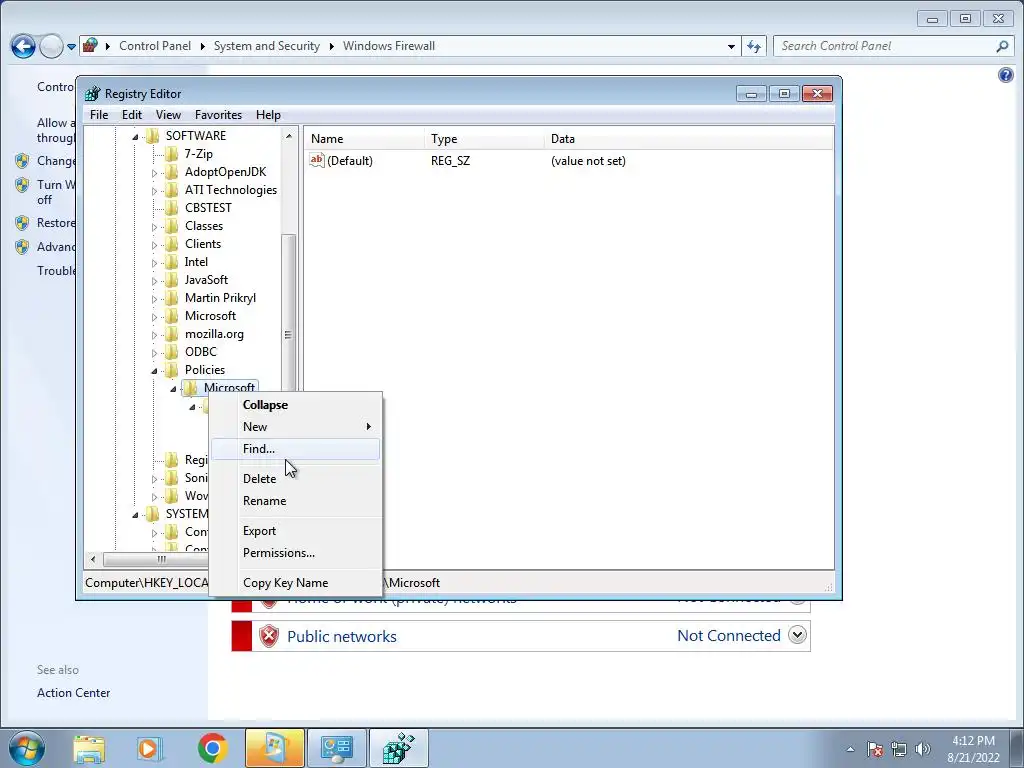Select the CBSTEST key folder icon
The image size is (1024, 768).
pos(172,208)
